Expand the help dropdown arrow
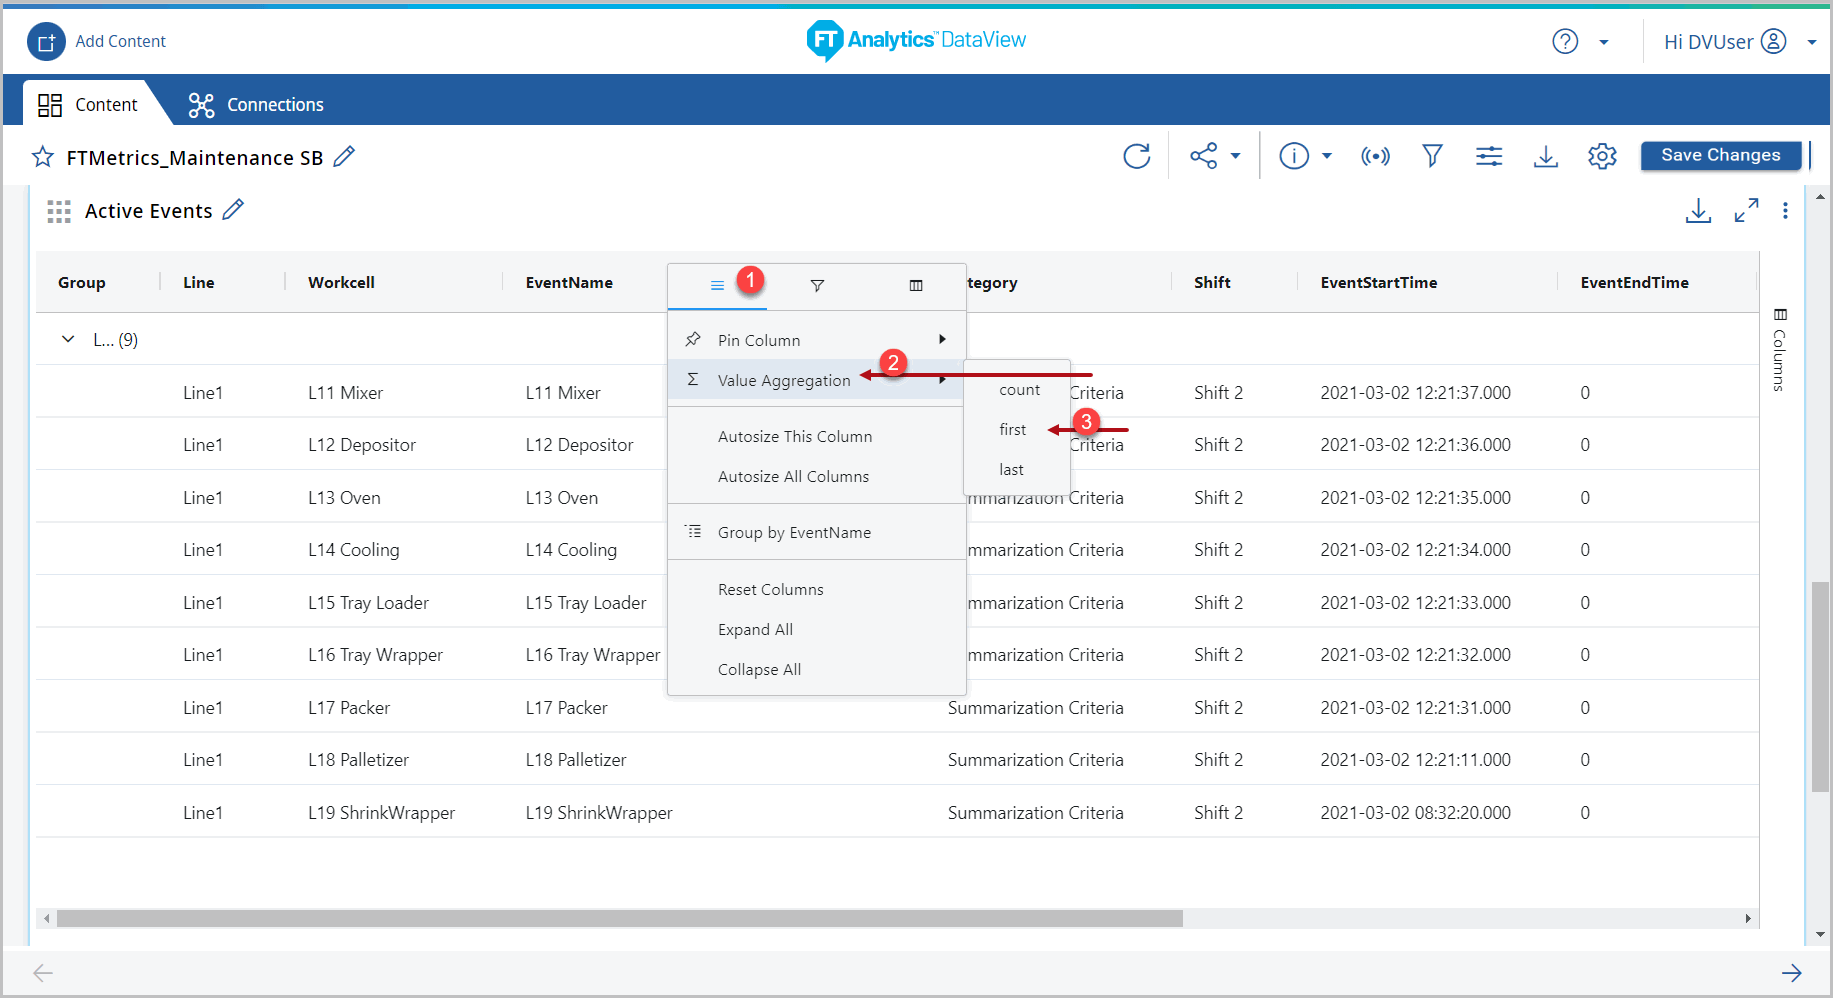 point(1604,42)
